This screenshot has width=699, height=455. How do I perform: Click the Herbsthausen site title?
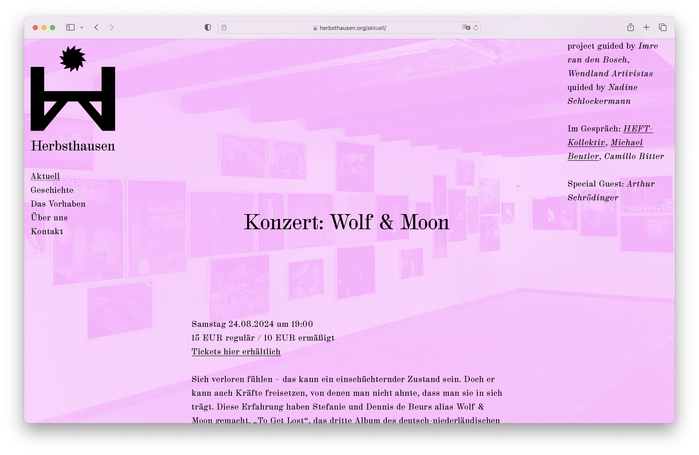coord(73,146)
